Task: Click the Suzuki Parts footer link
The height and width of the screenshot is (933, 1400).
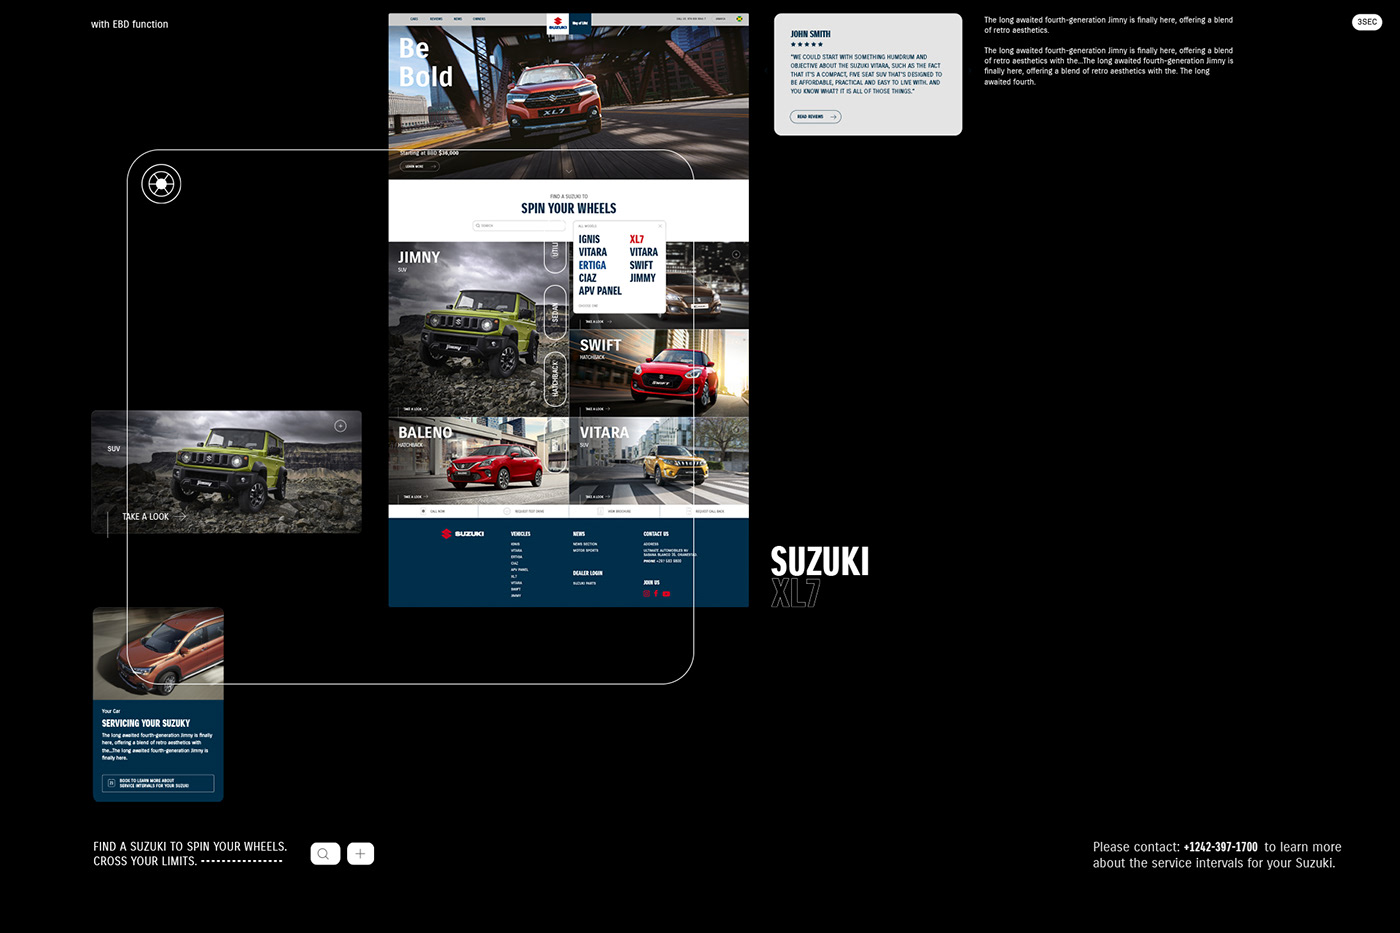Action: tap(584, 583)
